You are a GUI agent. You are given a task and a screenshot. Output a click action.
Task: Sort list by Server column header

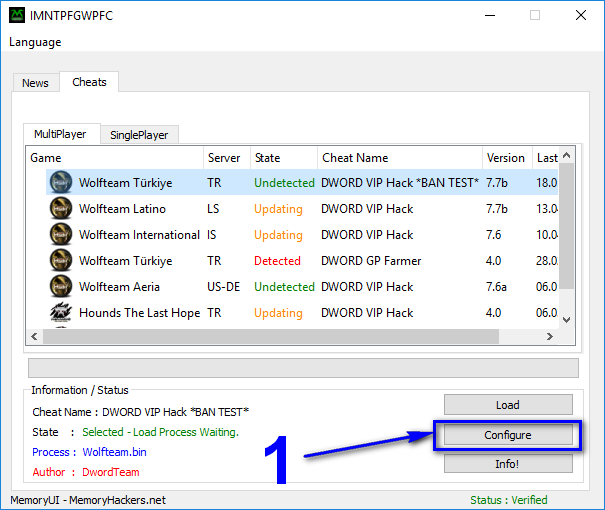tap(227, 157)
